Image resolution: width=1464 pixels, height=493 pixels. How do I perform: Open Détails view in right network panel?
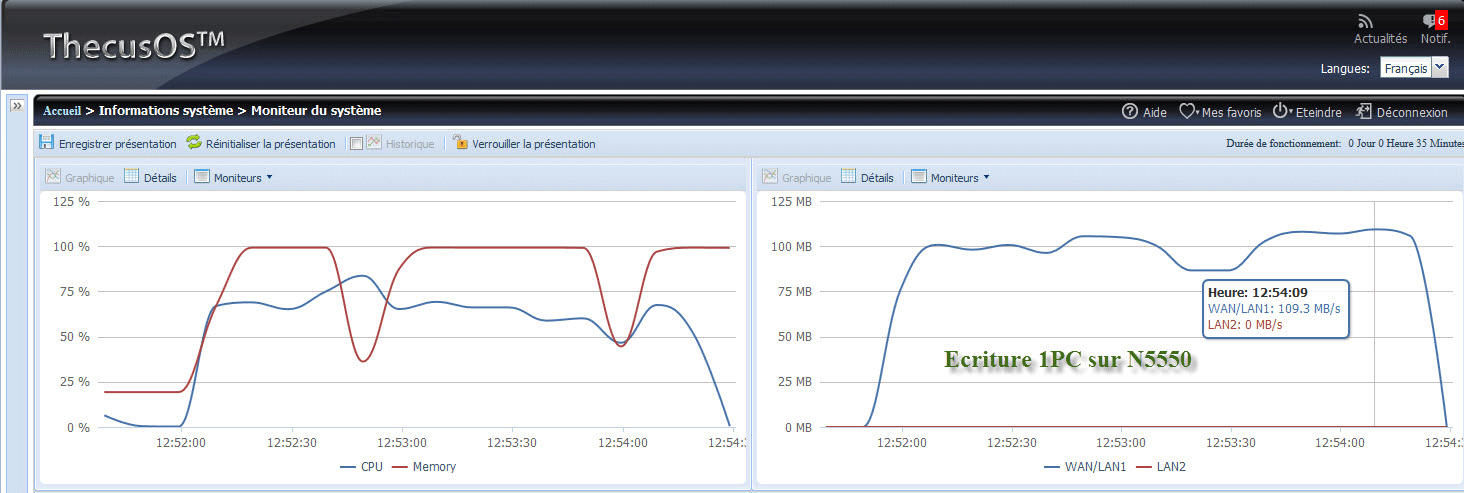tap(867, 177)
